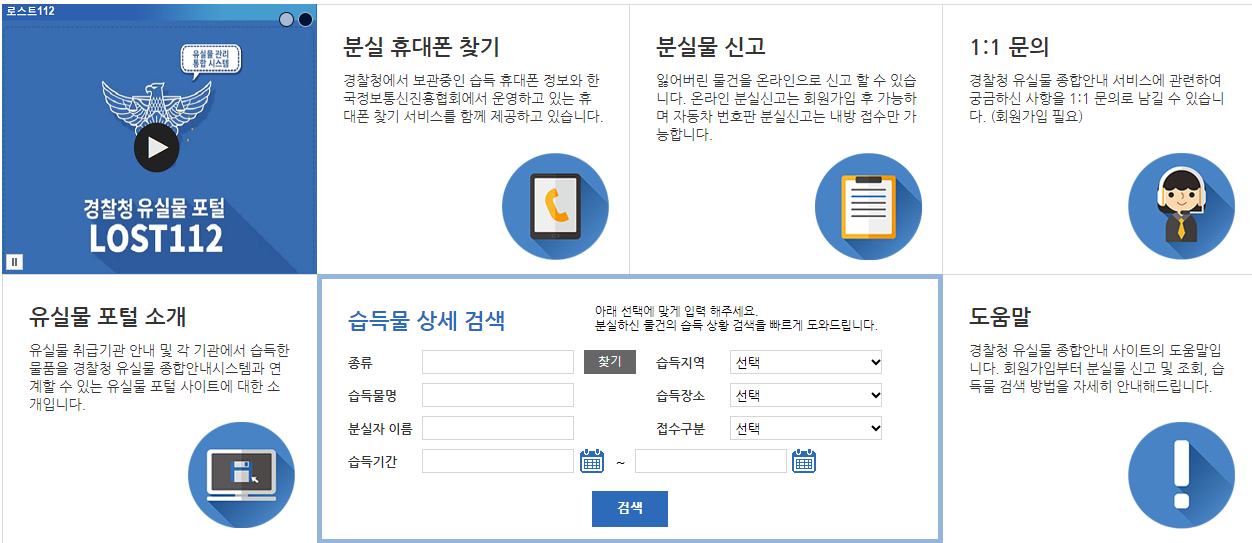Open the lost phone finder icon

pyautogui.click(x=555, y=206)
